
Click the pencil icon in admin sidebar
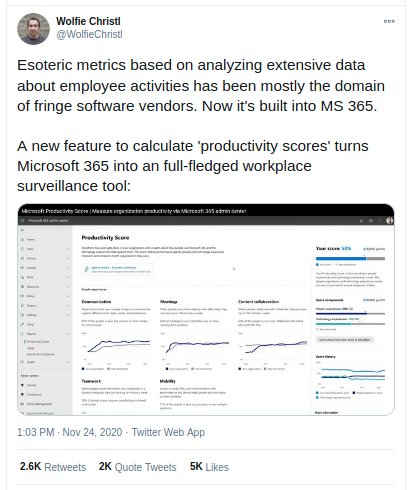pyautogui.click(x=23, y=324)
